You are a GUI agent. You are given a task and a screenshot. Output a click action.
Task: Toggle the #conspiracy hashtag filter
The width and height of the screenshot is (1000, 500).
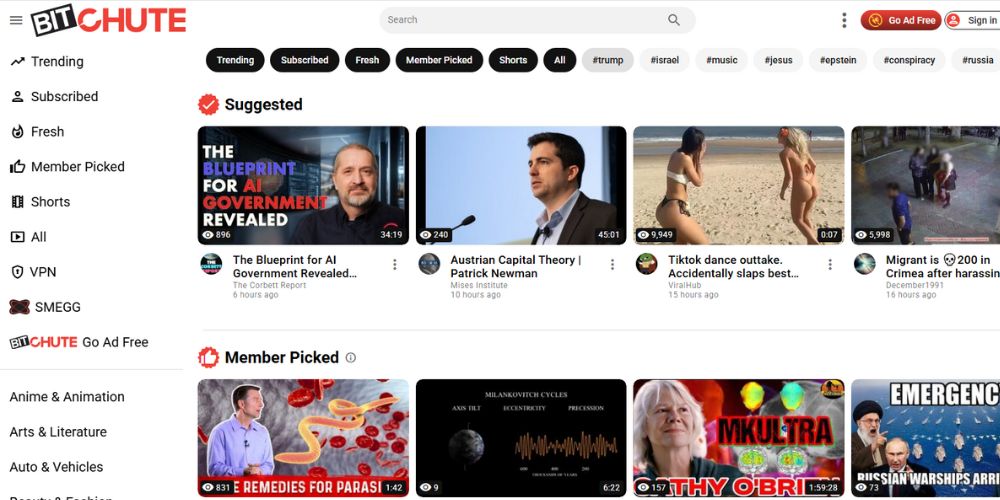(x=909, y=60)
